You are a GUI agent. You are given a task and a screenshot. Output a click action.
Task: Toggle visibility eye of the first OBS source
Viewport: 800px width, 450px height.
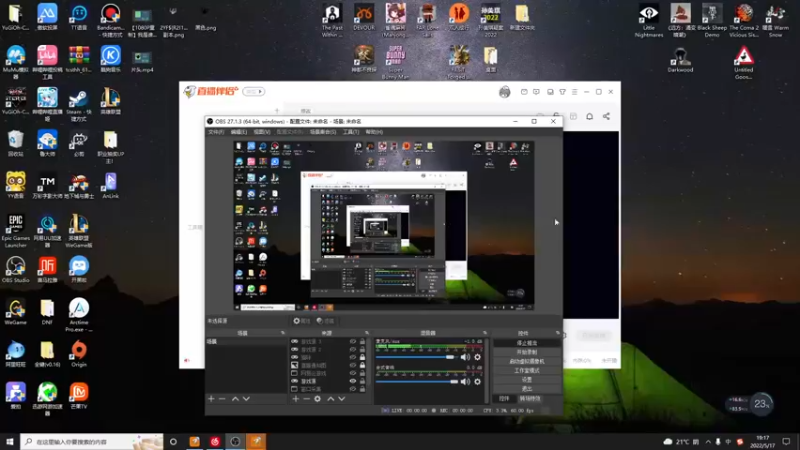click(353, 342)
